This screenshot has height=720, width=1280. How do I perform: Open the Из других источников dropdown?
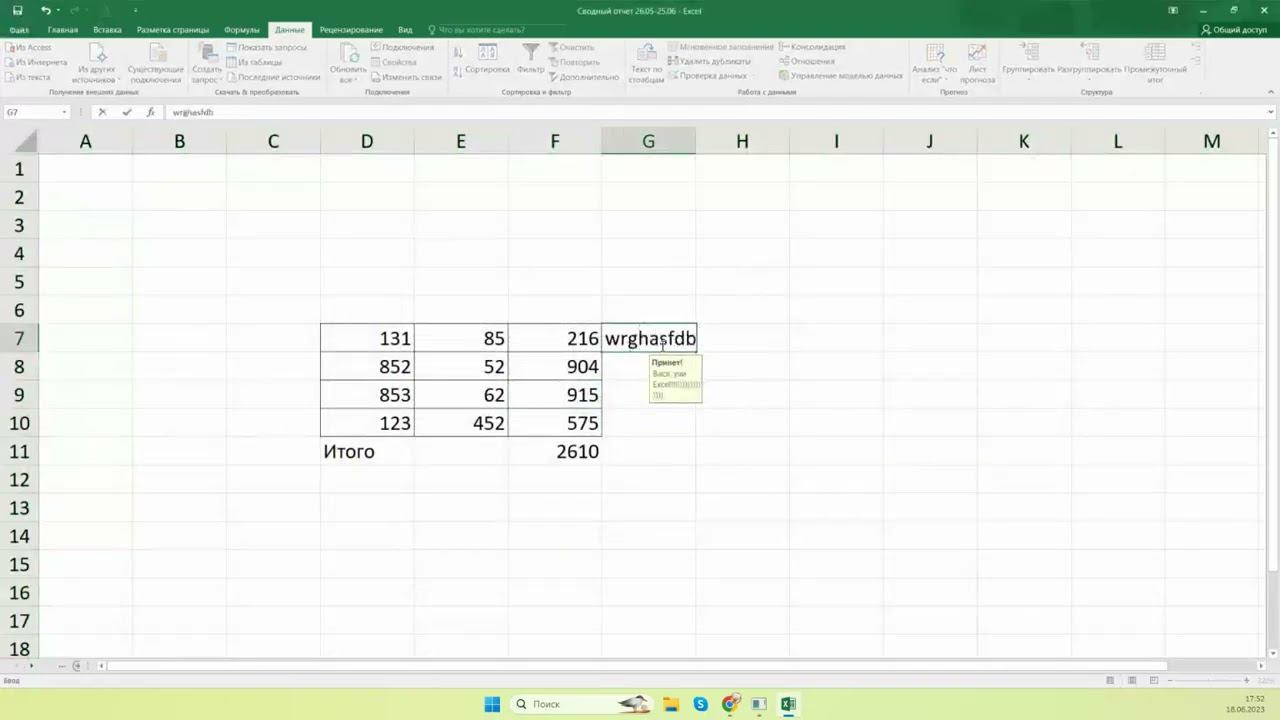(x=96, y=63)
